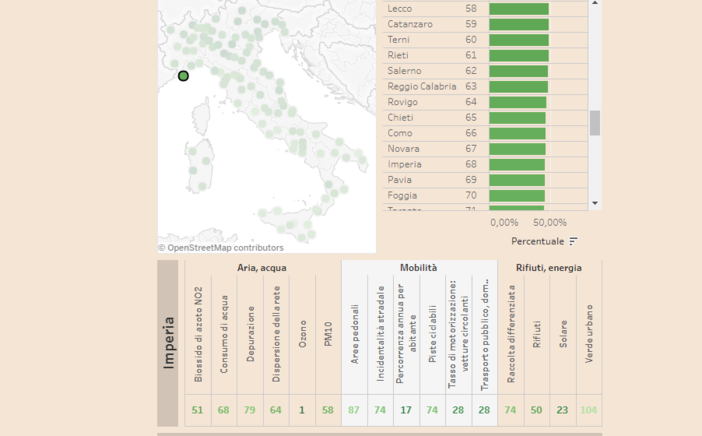Select the Lecco row
The width and height of the screenshot is (702, 436).
pos(485,9)
